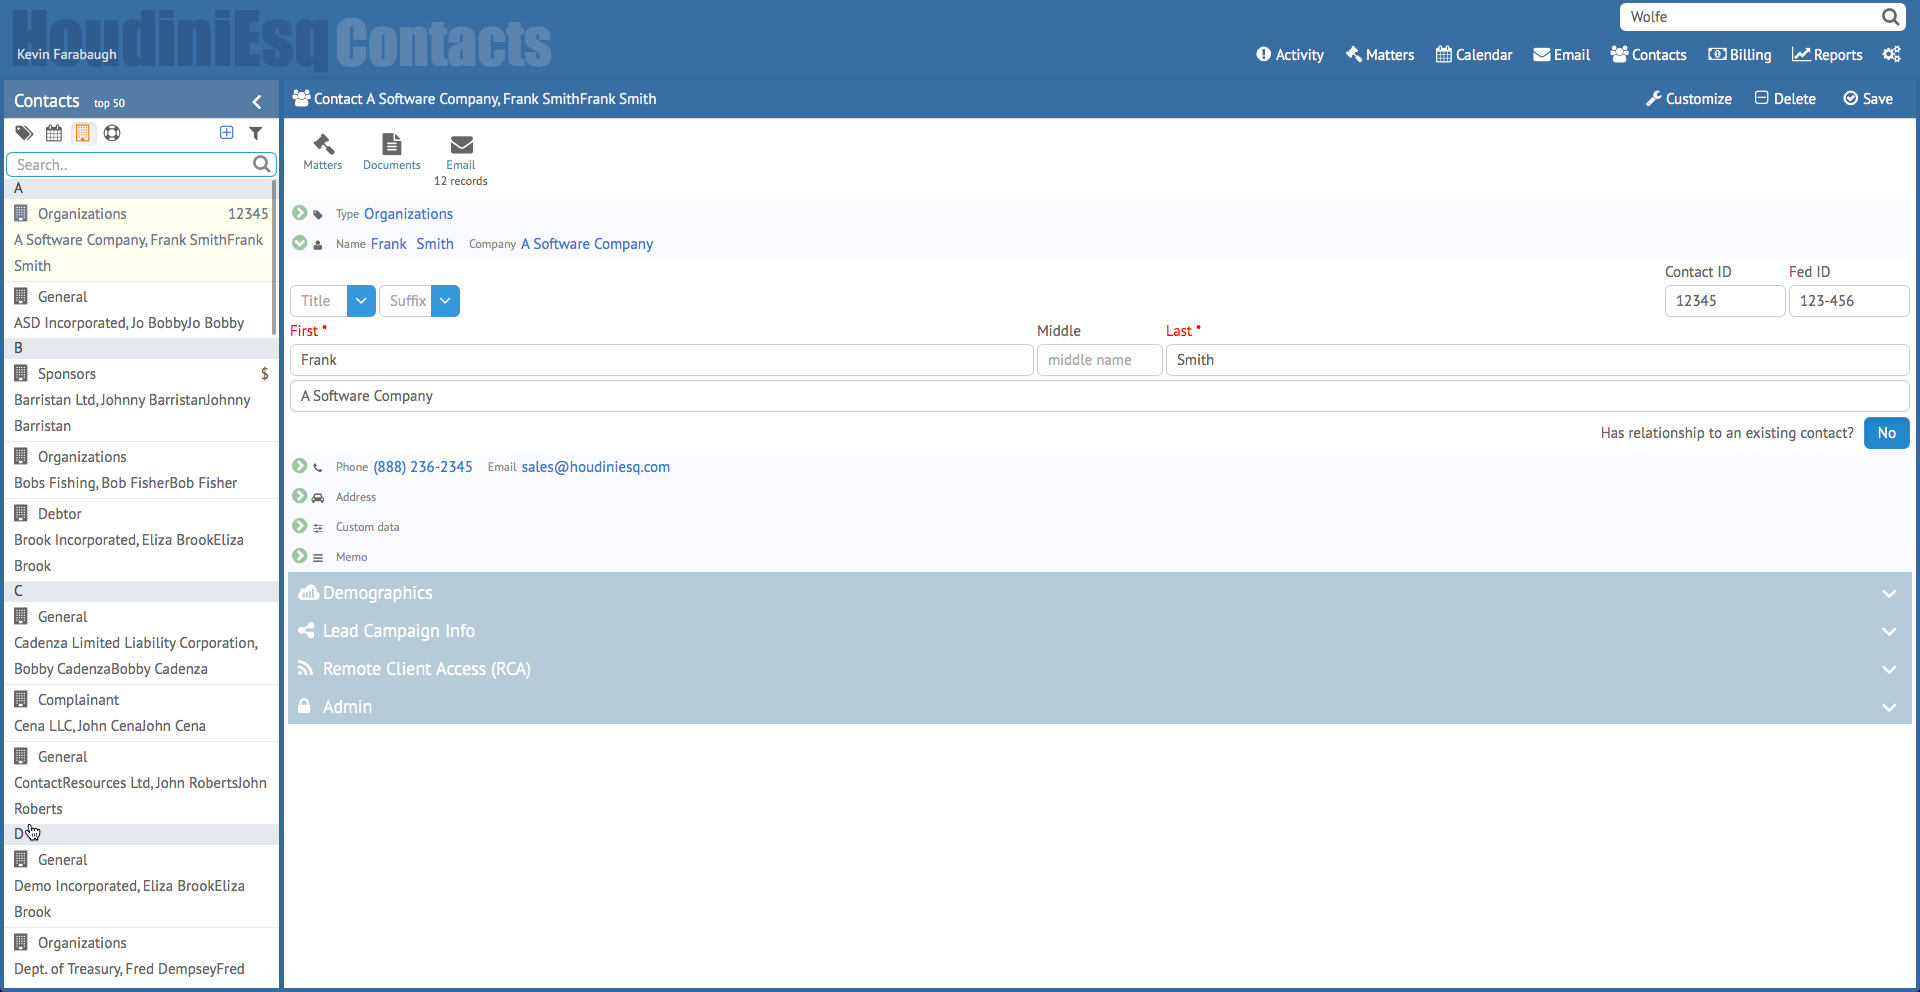The height and width of the screenshot is (992, 1920).
Task: Open Reports in the top navigation
Action: tap(1827, 55)
